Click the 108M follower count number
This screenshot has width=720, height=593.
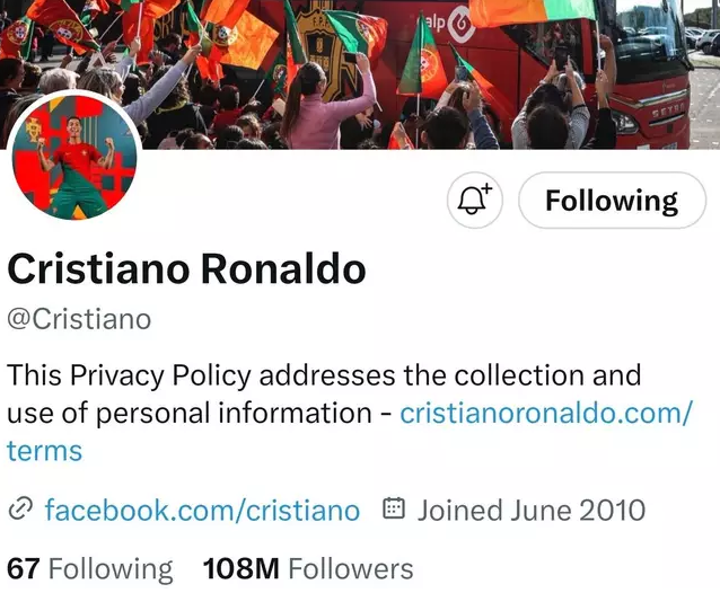click(x=240, y=569)
